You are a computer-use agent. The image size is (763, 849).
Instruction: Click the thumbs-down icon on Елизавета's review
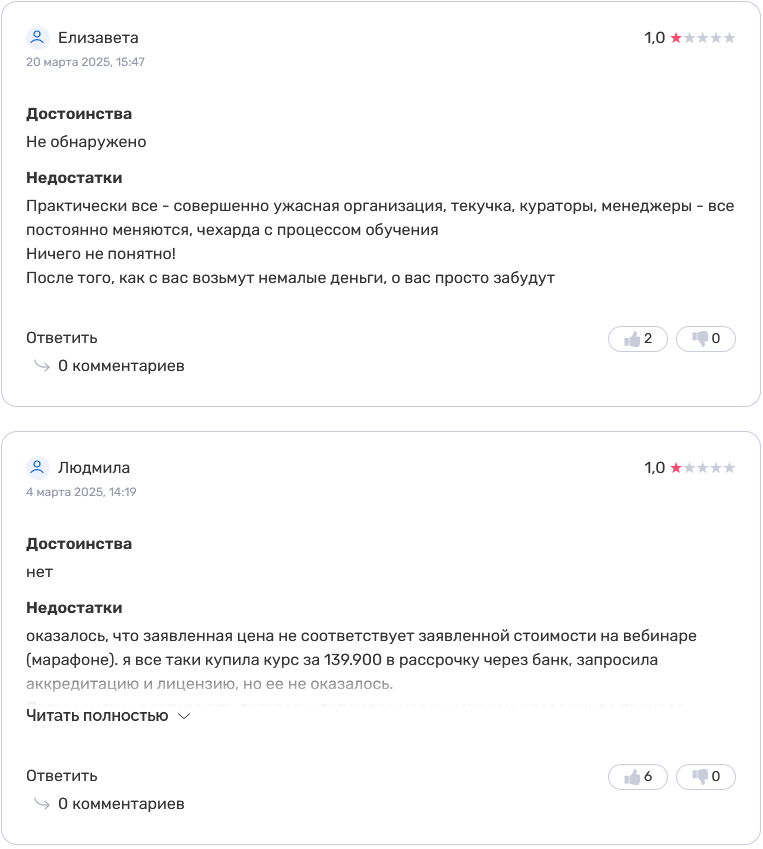(x=699, y=339)
